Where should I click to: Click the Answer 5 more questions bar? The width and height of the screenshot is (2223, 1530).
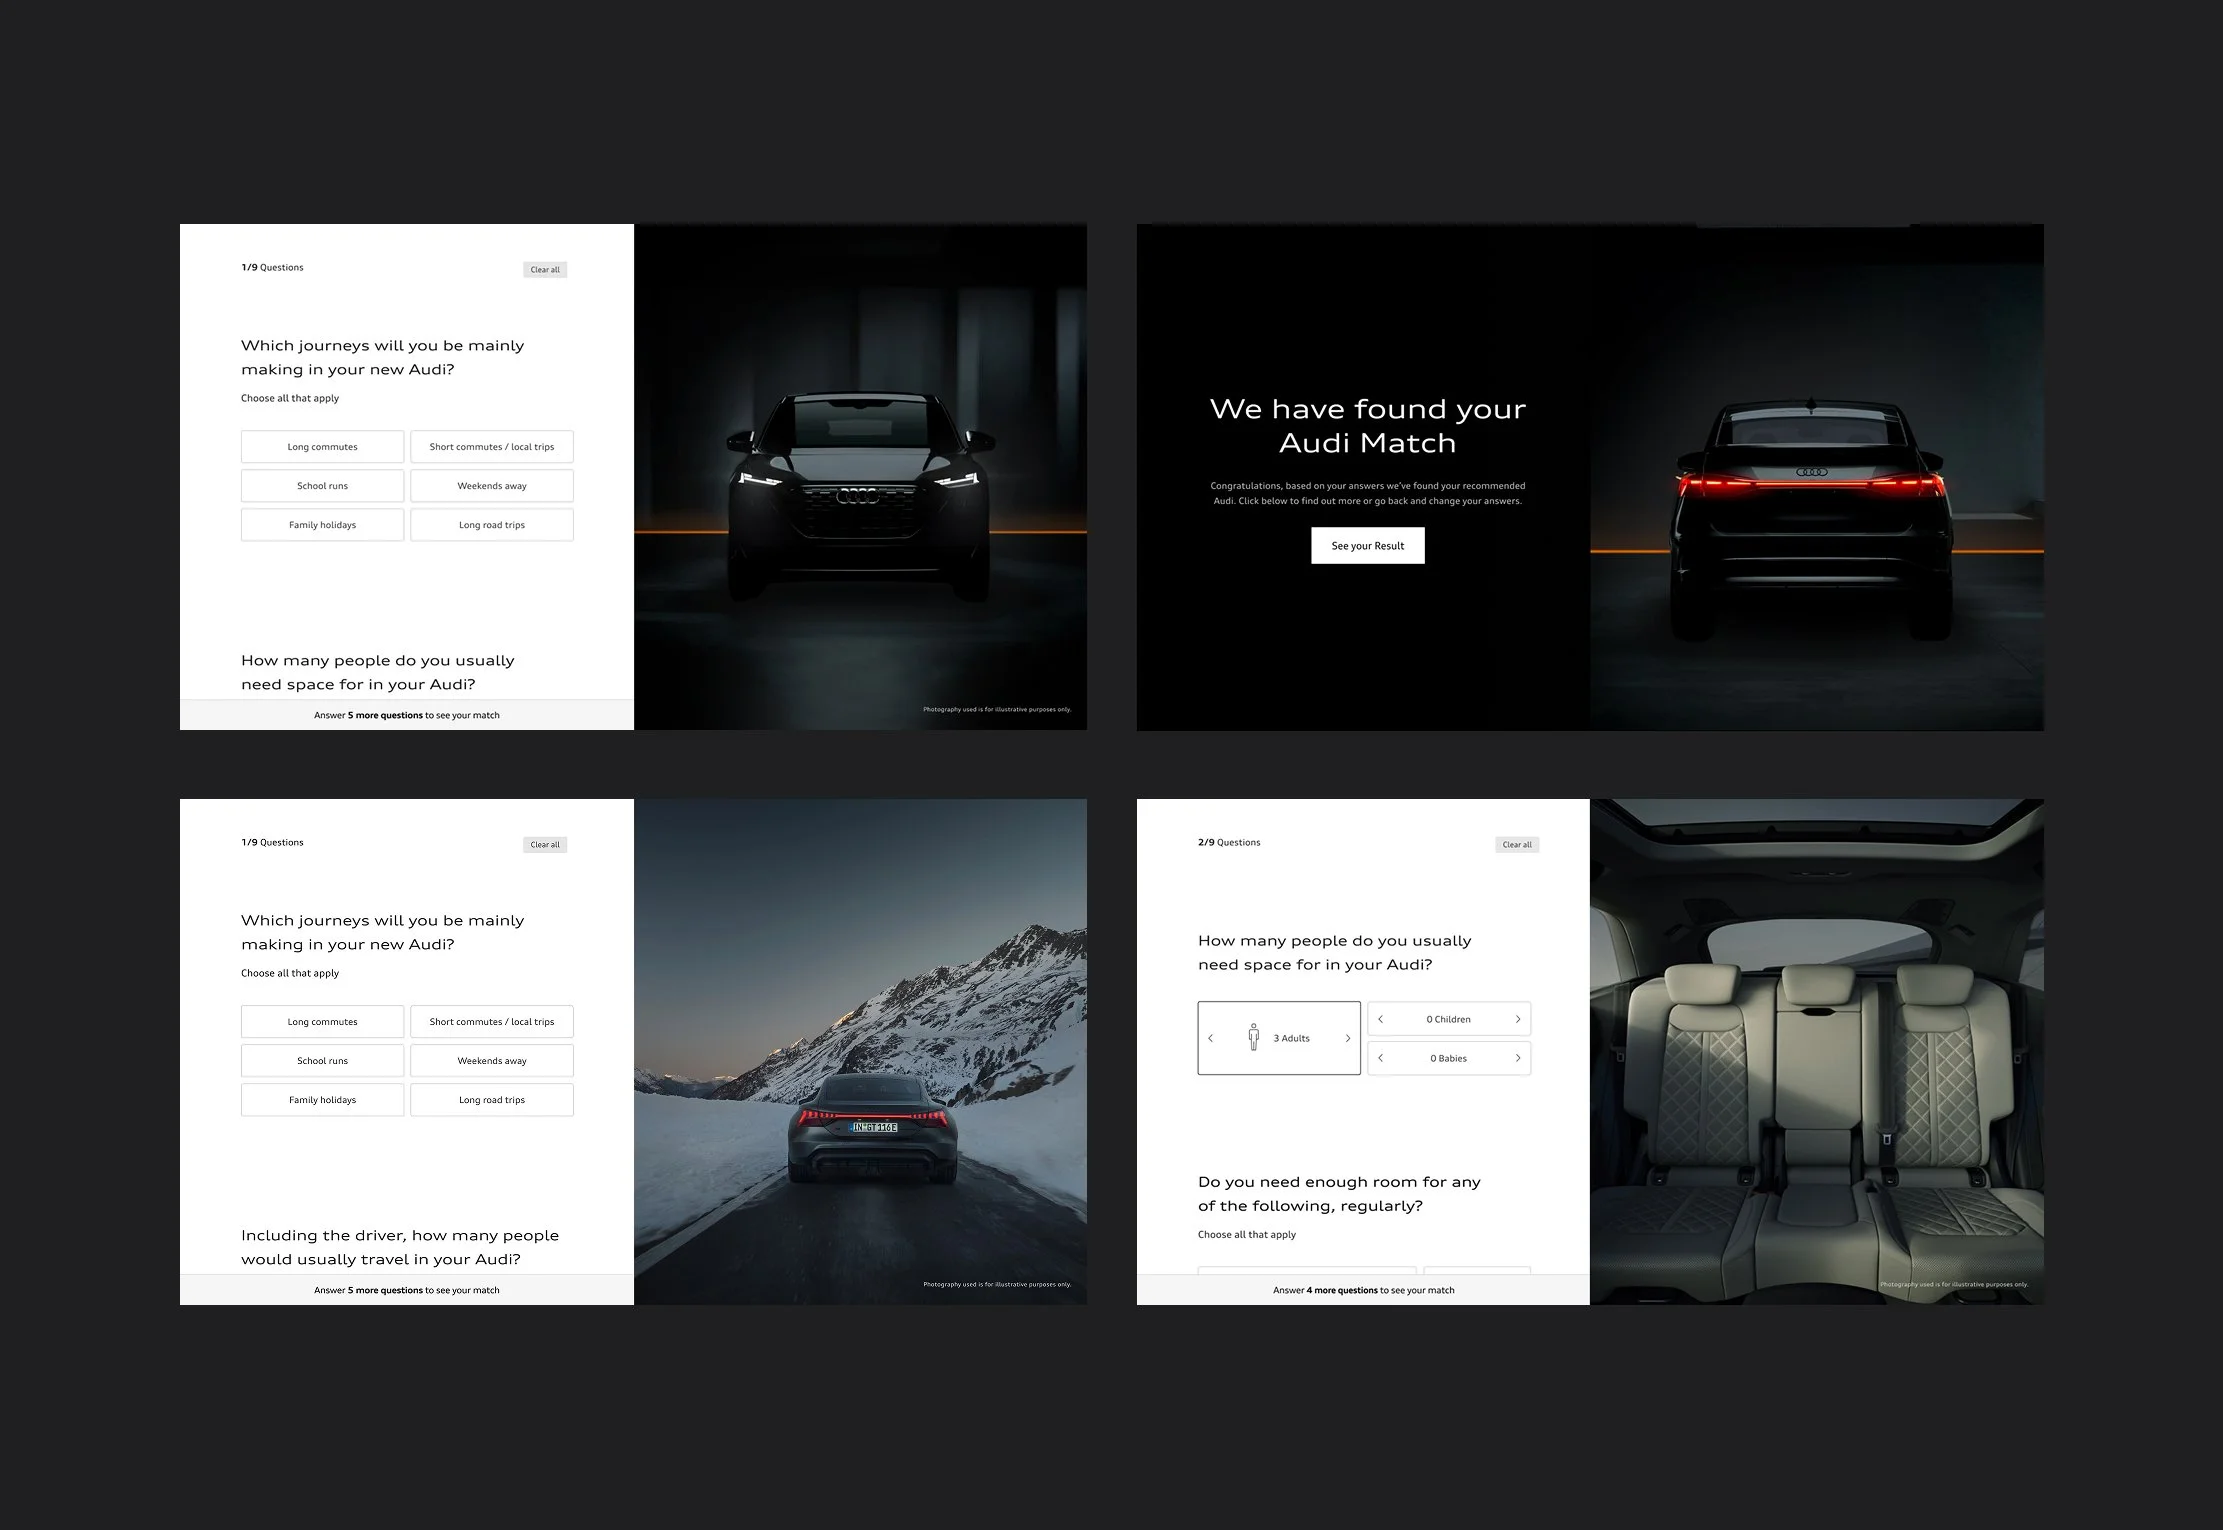pyautogui.click(x=407, y=715)
